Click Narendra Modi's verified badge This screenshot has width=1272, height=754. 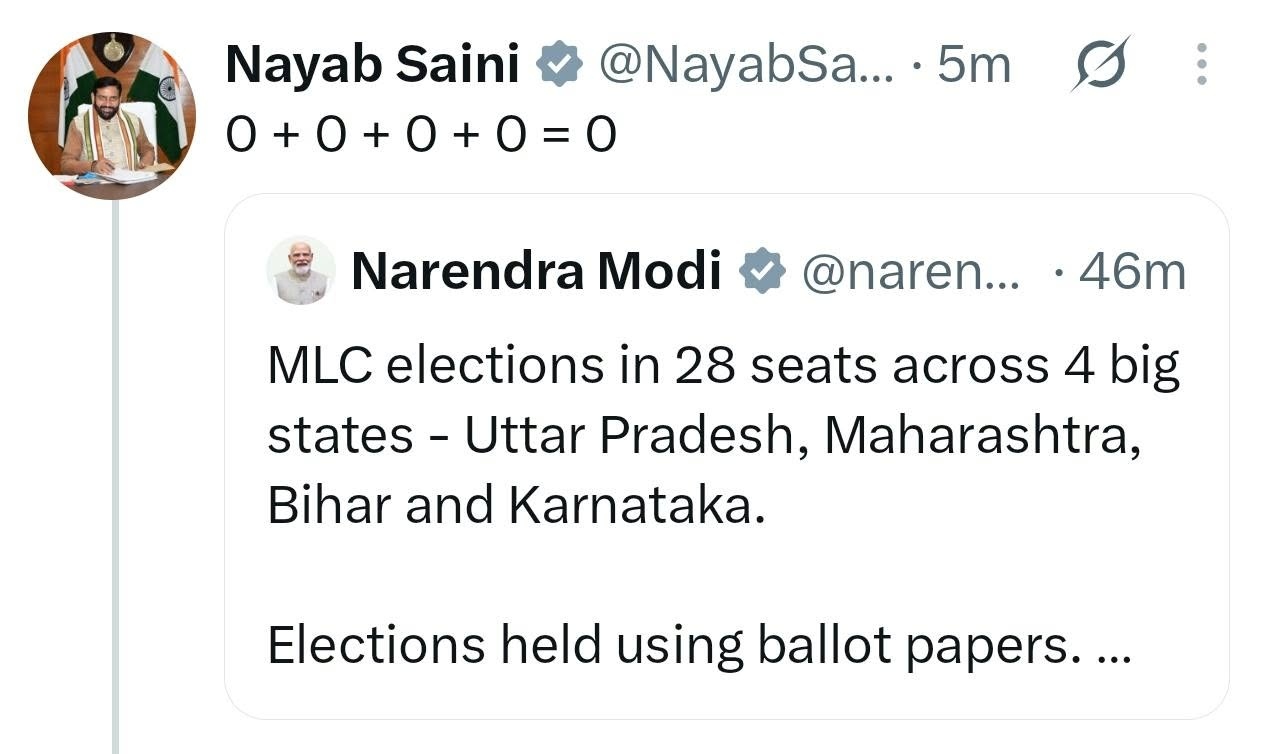762,271
